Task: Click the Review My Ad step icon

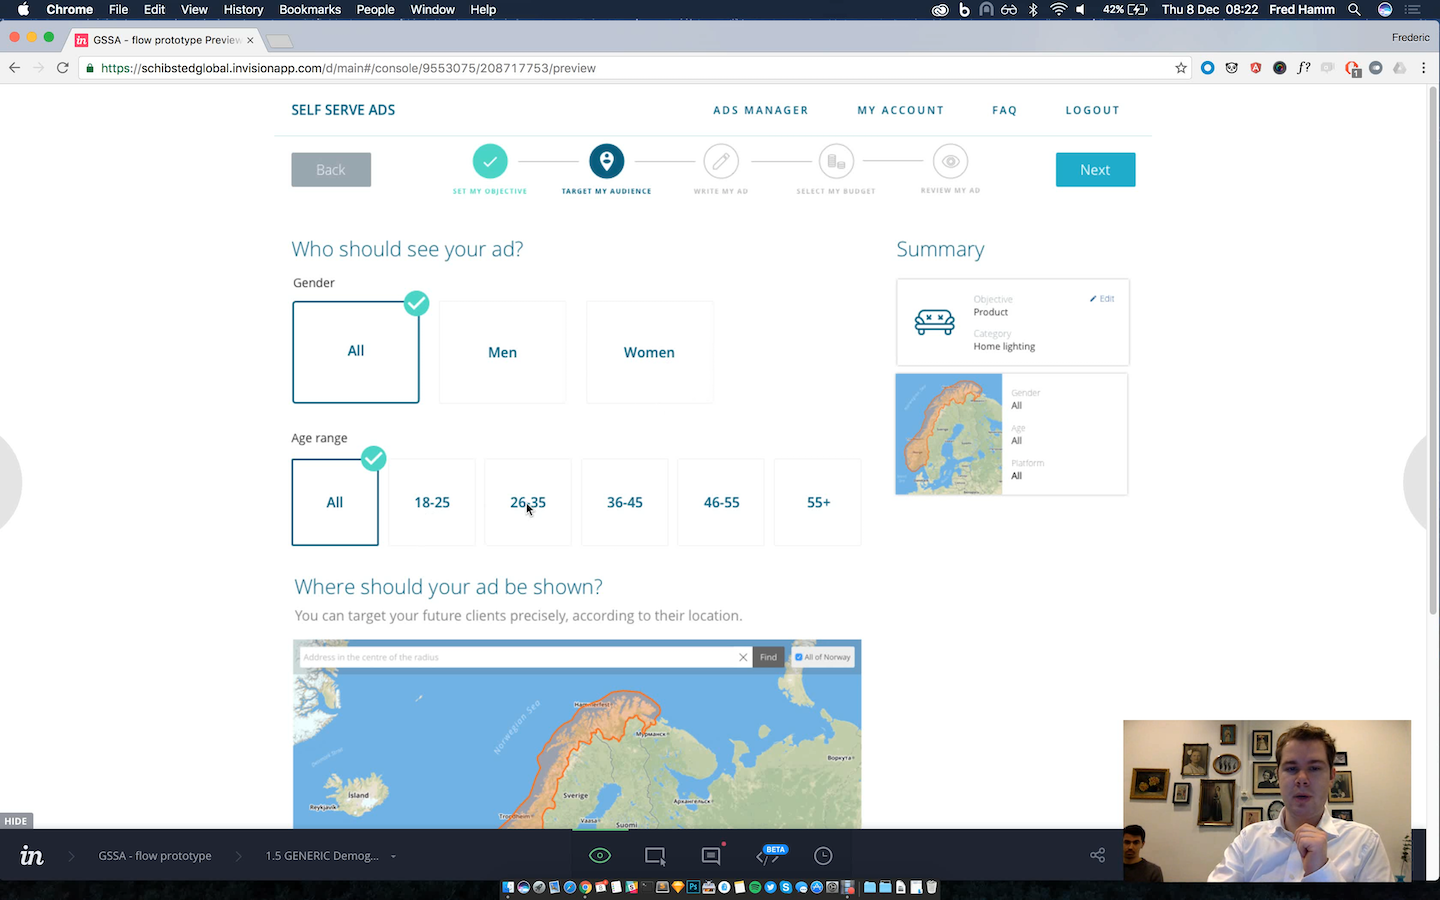Action: (951, 161)
